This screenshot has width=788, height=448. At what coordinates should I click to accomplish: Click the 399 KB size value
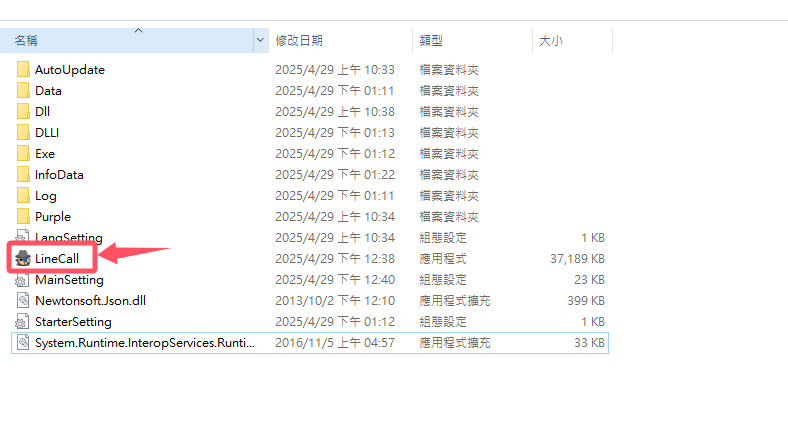586,301
